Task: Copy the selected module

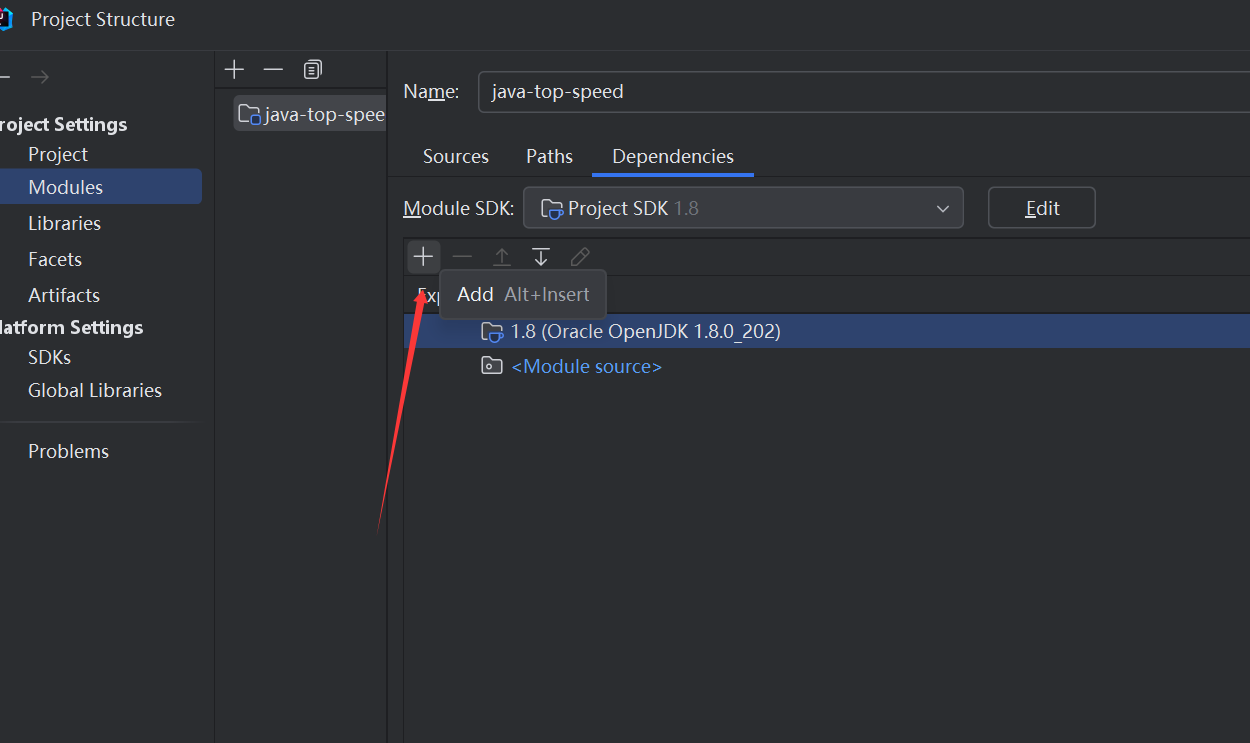Action: (313, 69)
